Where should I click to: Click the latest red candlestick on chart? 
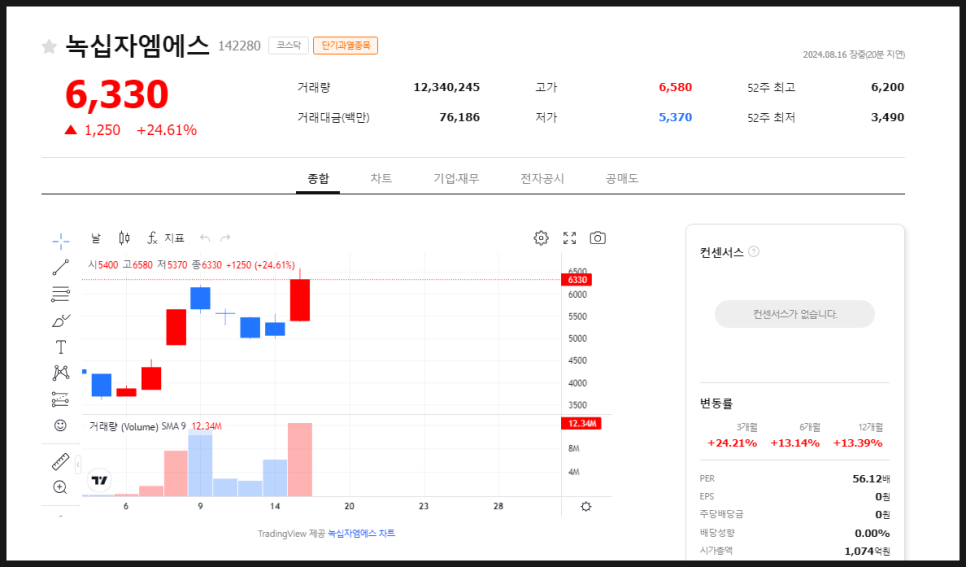tap(300, 300)
